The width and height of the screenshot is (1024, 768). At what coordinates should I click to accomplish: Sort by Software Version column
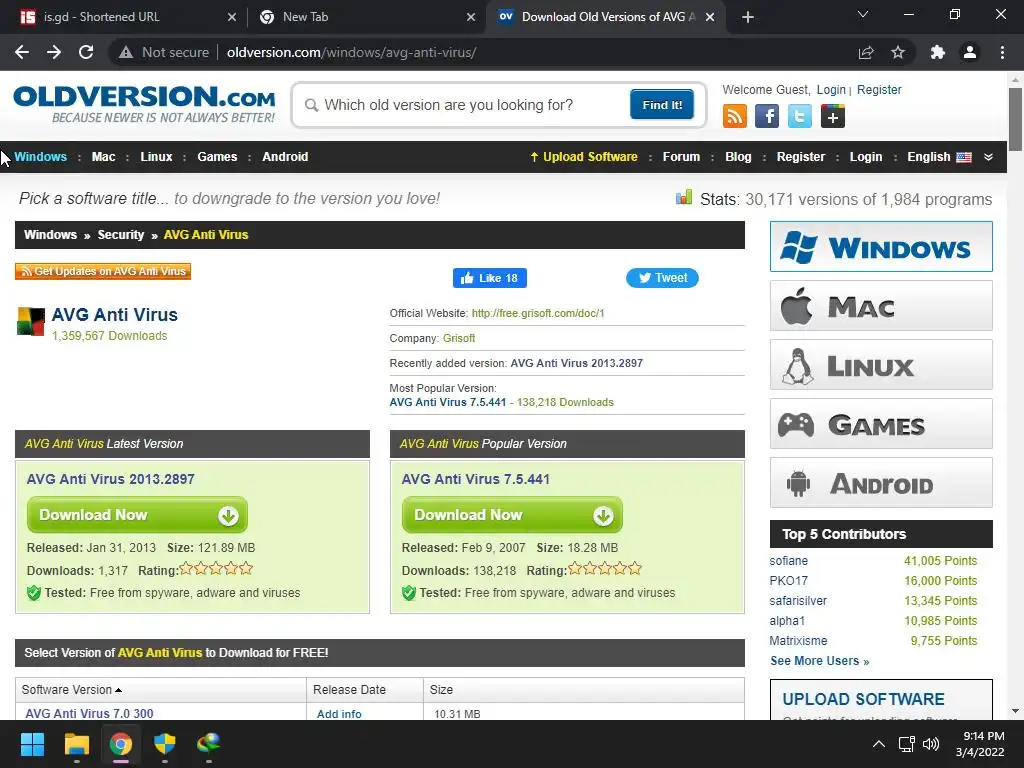click(x=72, y=690)
